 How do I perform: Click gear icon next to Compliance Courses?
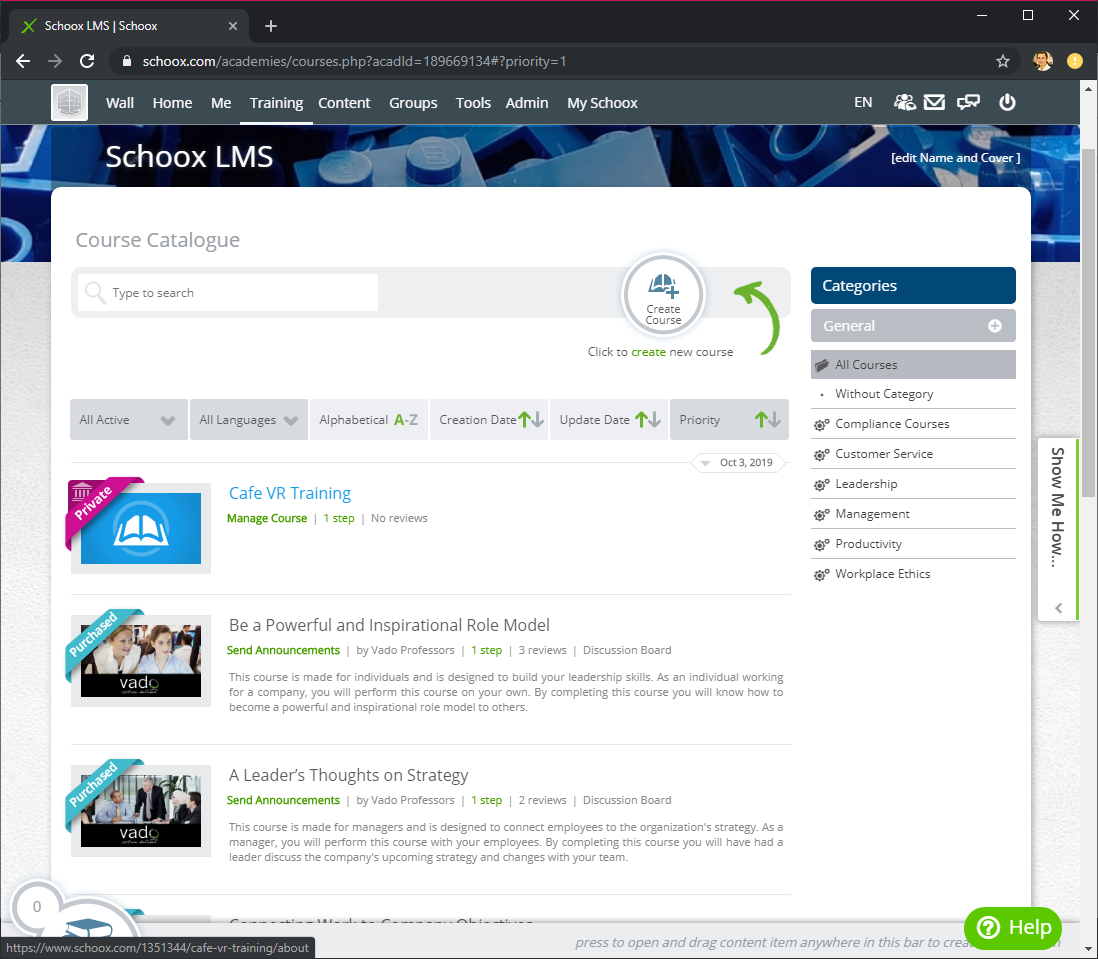pos(821,425)
